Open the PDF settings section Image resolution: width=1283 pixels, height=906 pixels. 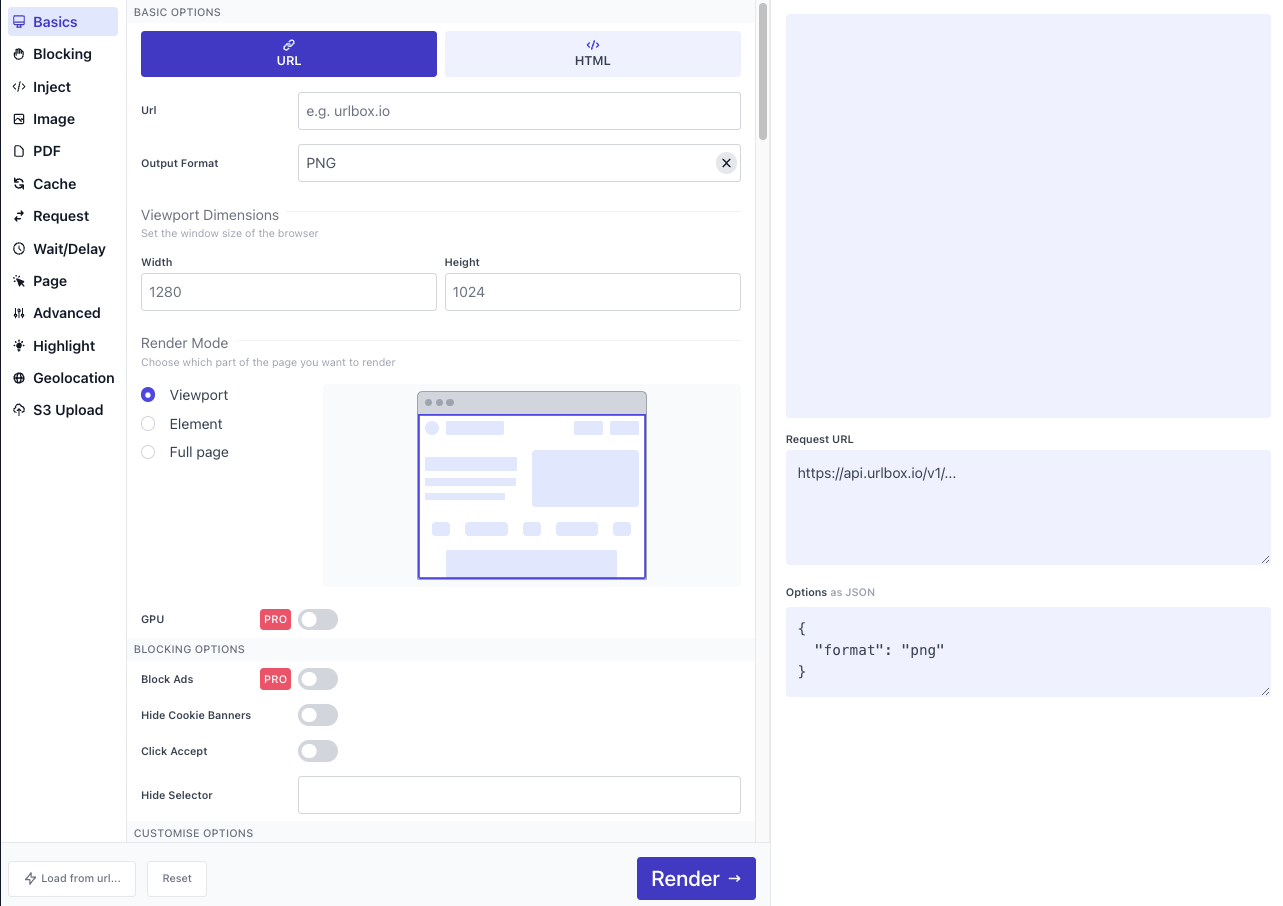[48, 151]
